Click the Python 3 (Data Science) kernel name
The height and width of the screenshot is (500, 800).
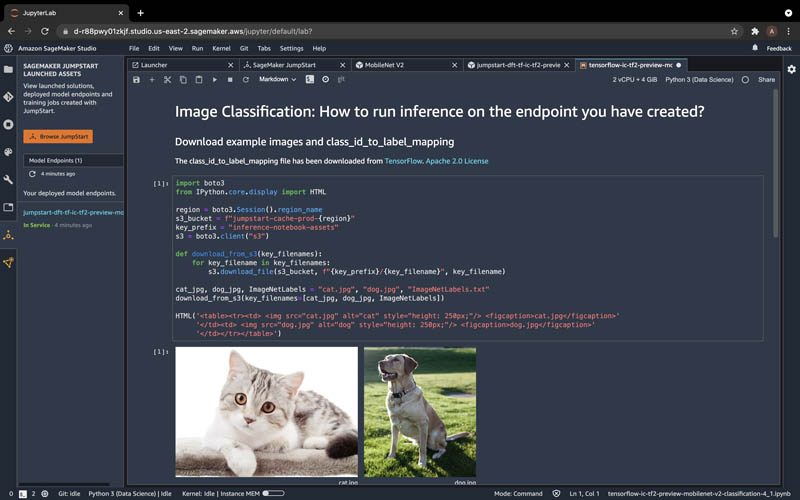click(699, 80)
